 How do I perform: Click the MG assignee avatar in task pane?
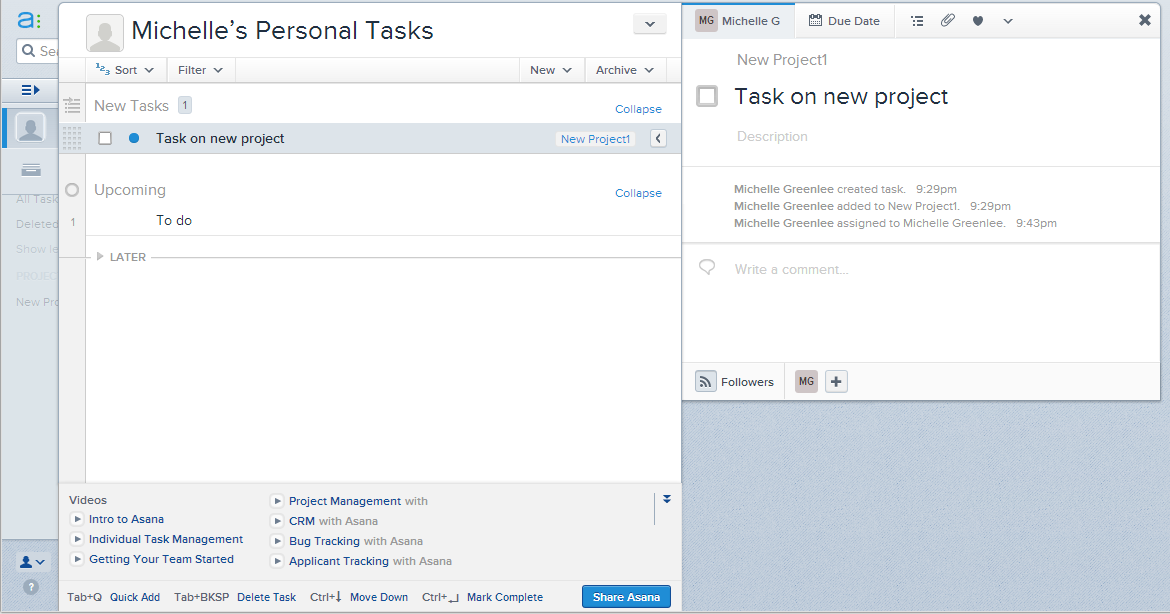[706, 20]
